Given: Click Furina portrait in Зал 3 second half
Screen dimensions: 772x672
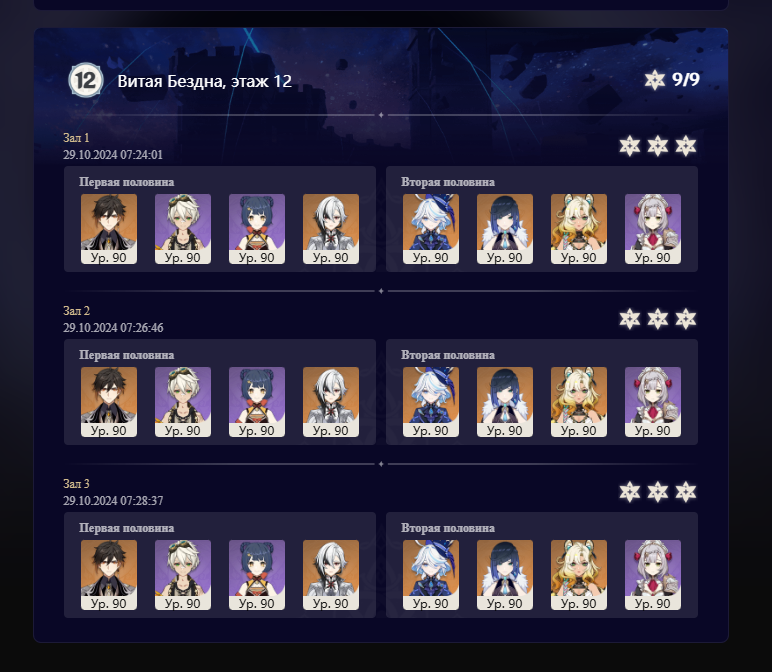Looking at the screenshot, I should pyautogui.click(x=431, y=575).
